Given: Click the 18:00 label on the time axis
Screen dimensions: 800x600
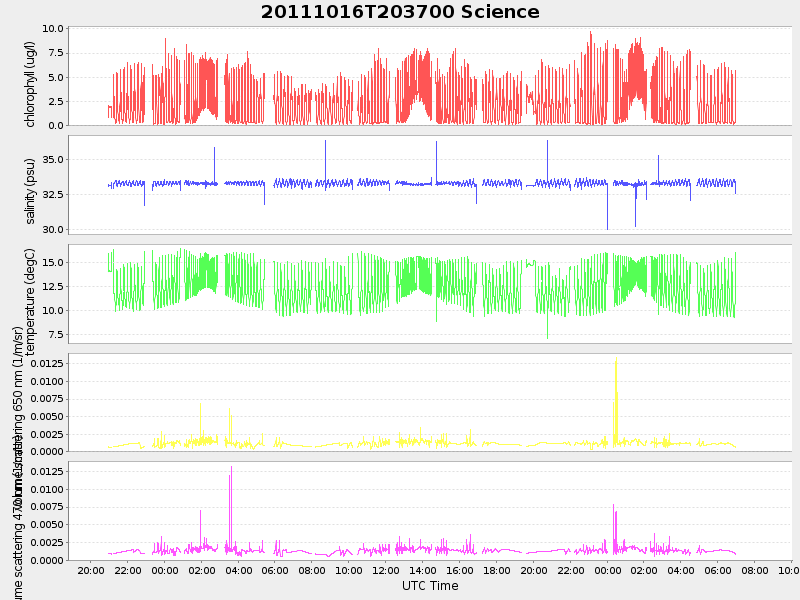Looking at the screenshot, I should [496, 570].
